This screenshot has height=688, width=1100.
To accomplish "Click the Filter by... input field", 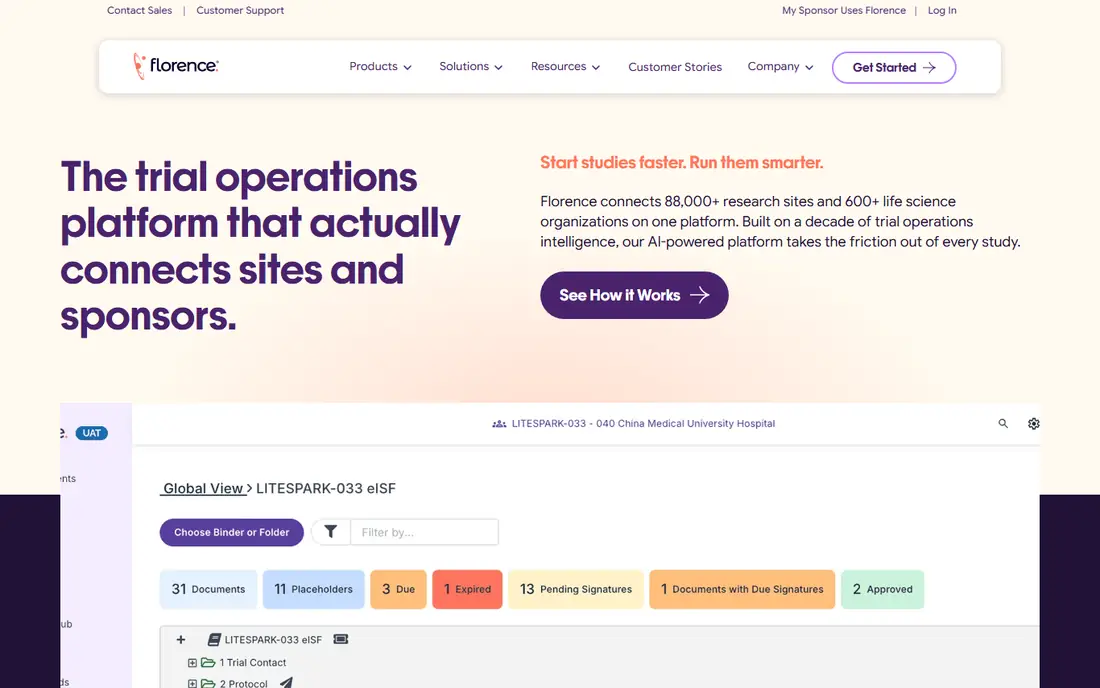I will tap(424, 532).
